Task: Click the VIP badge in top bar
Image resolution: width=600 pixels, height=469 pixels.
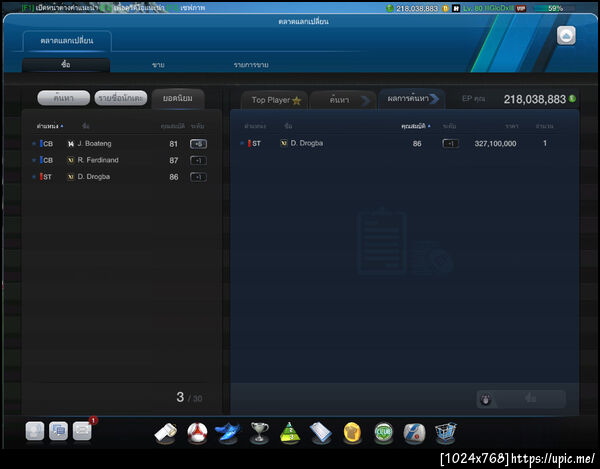Action: coord(521,8)
